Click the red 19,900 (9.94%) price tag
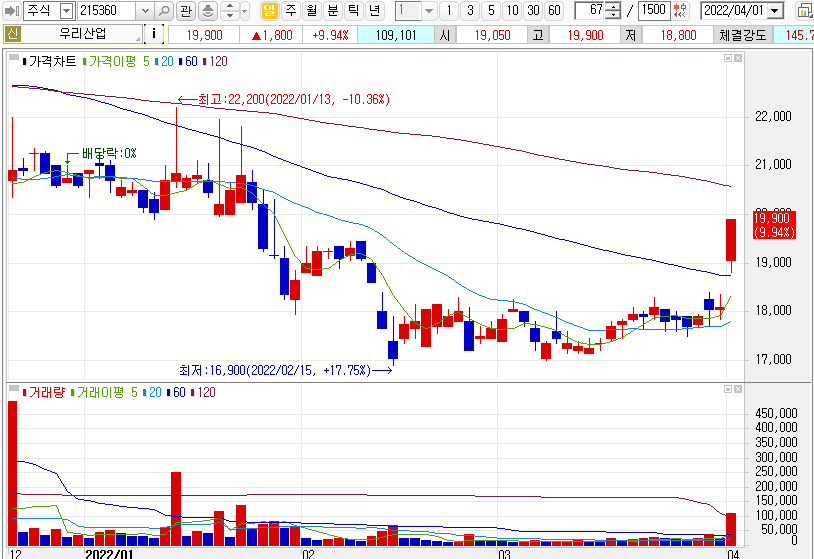The height and width of the screenshot is (559, 814). [x=774, y=225]
